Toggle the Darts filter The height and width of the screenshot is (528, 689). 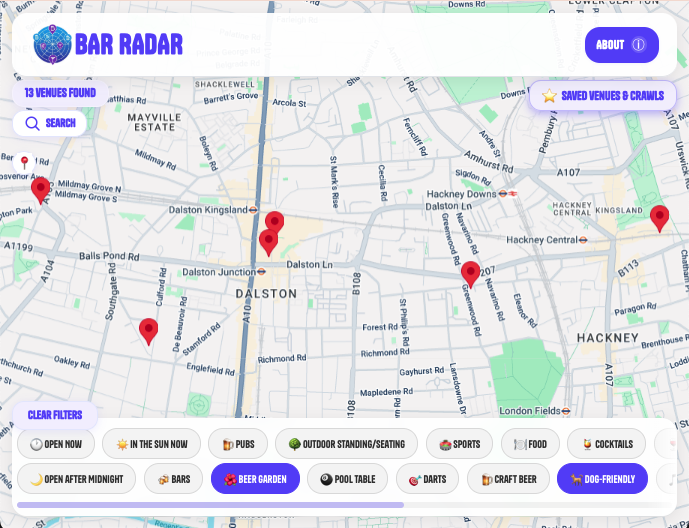[x=427, y=479]
